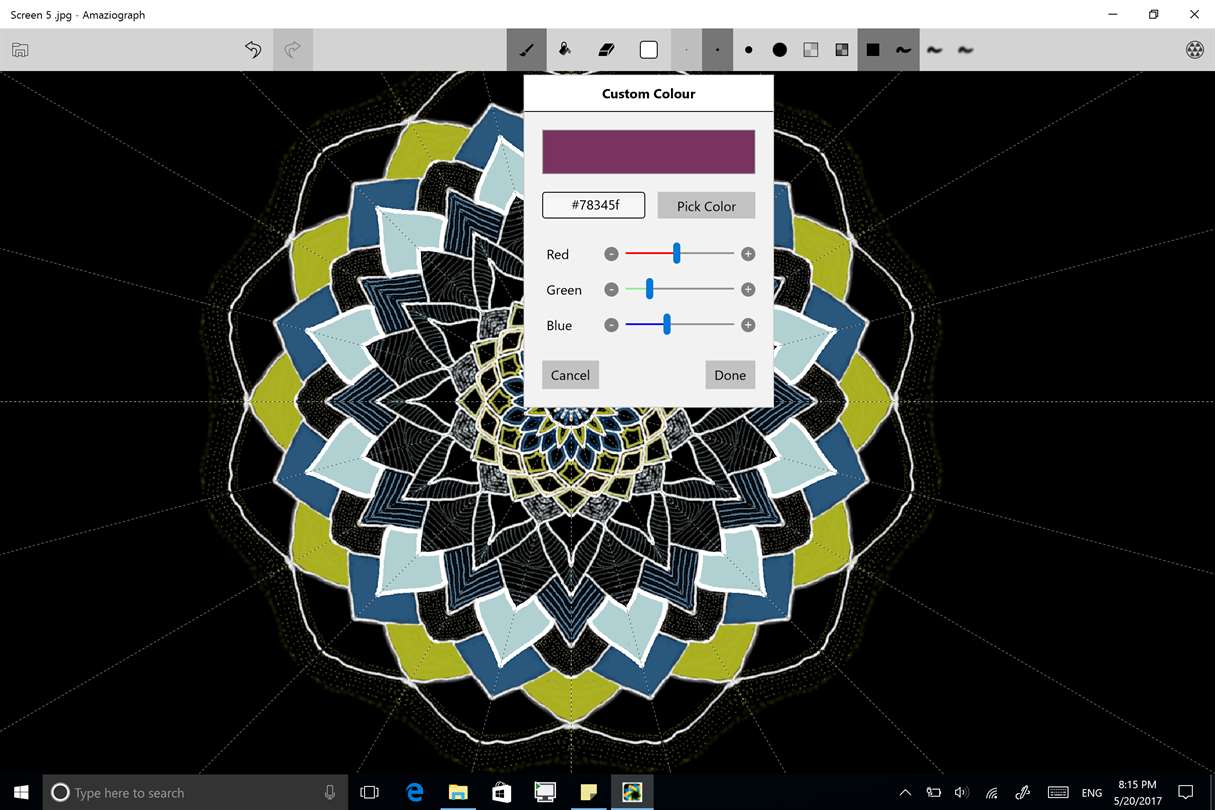This screenshot has height=810, width=1215.
Task: Click the battery status tray icon
Action: tap(933, 792)
